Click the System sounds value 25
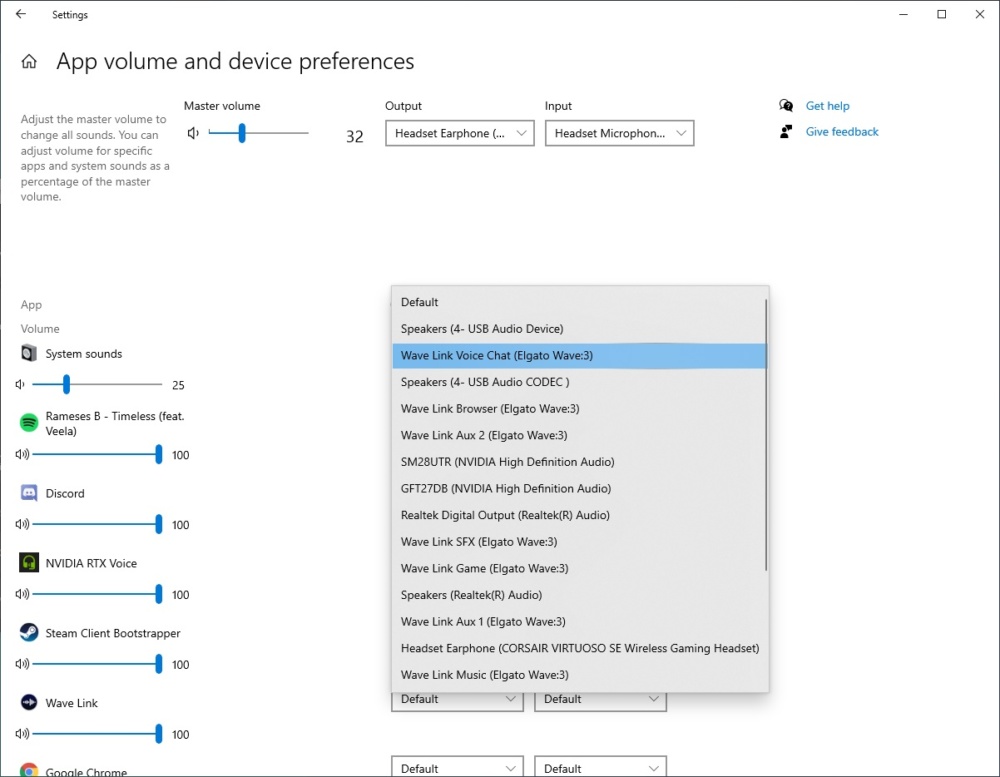The height and width of the screenshot is (777, 1000). click(x=178, y=385)
